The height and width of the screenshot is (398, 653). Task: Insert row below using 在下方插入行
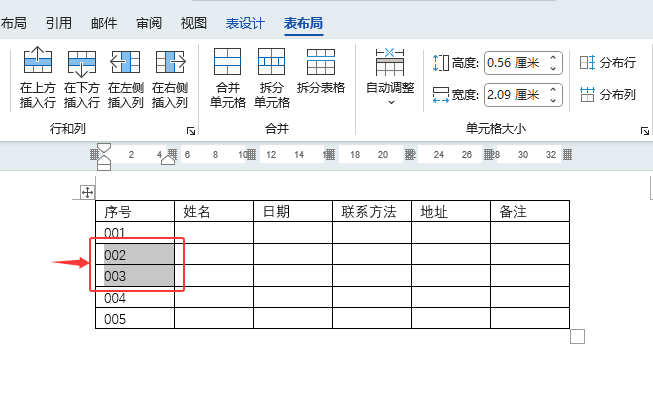(x=82, y=77)
